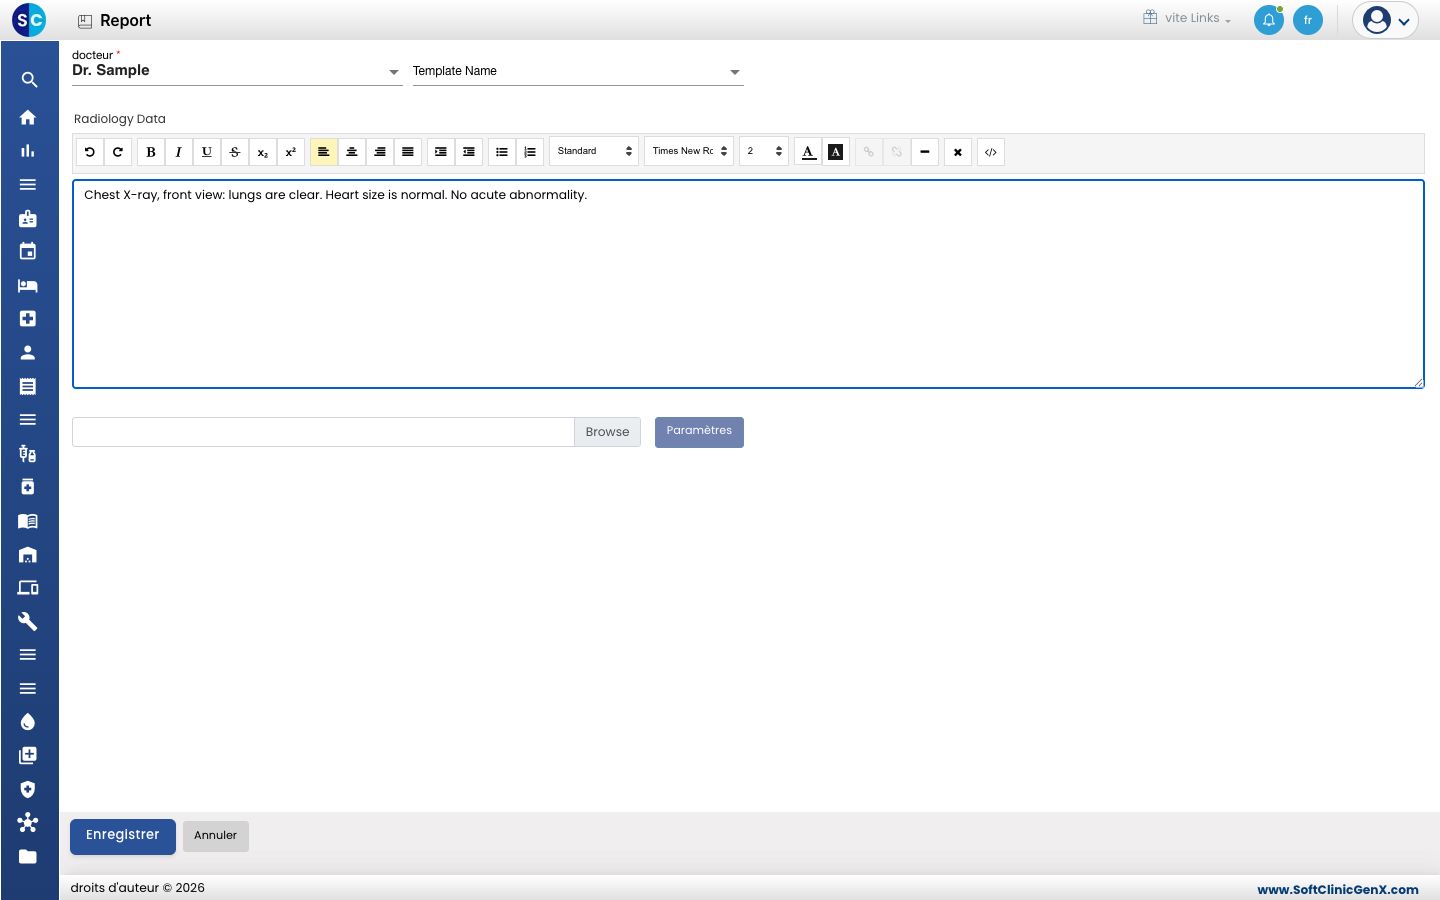Open the bed icon in the sidebar
The image size is (1440, 900).
[x=28, y=285]
